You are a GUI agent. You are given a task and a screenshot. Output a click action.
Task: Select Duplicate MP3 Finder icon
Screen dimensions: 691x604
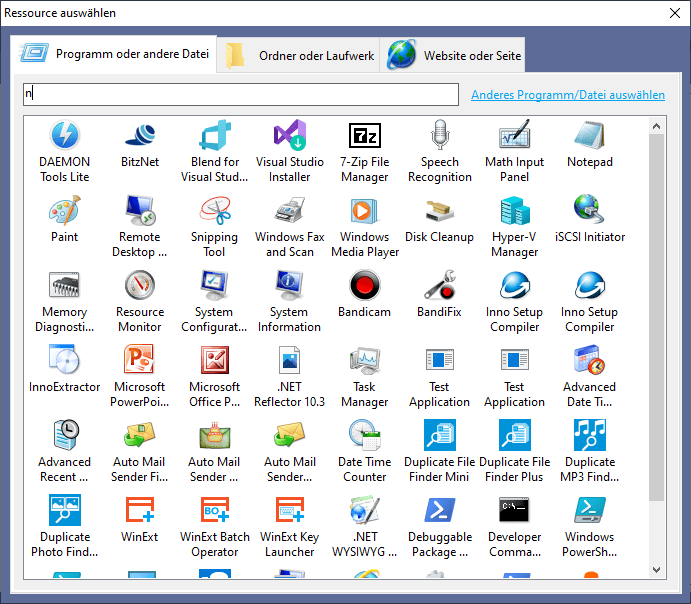coord(589,434)
